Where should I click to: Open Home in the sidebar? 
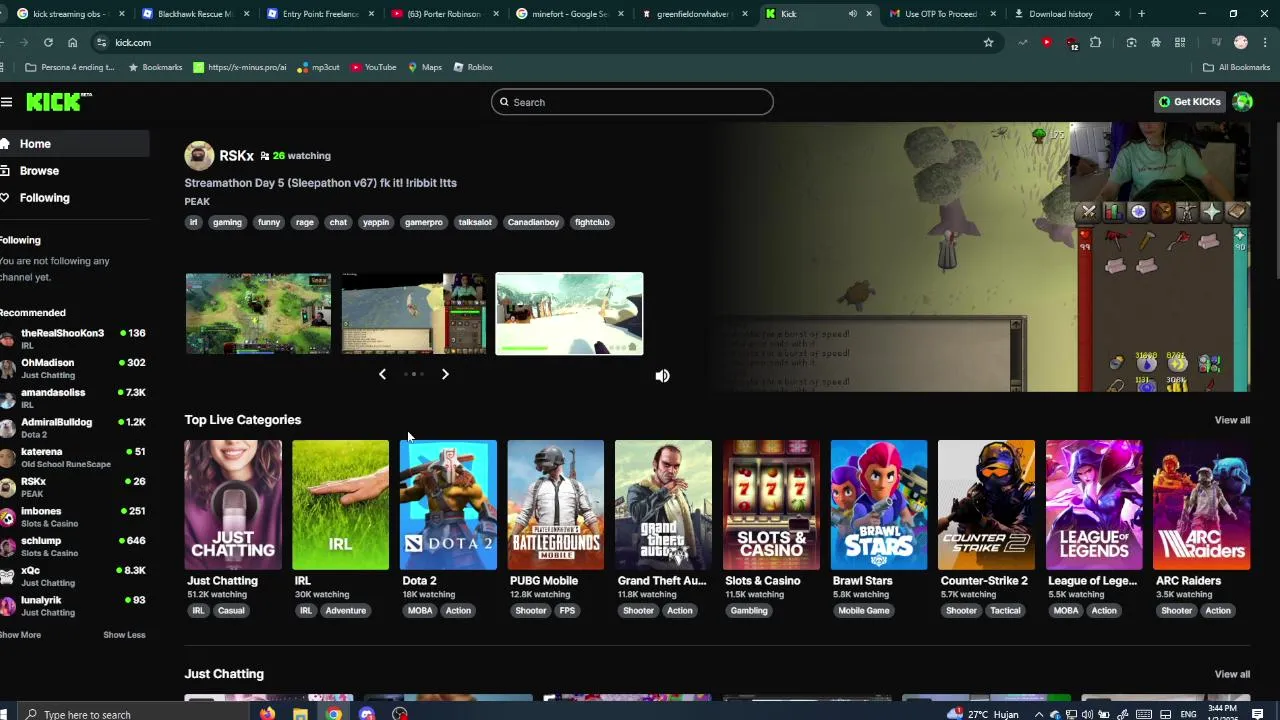74,144
